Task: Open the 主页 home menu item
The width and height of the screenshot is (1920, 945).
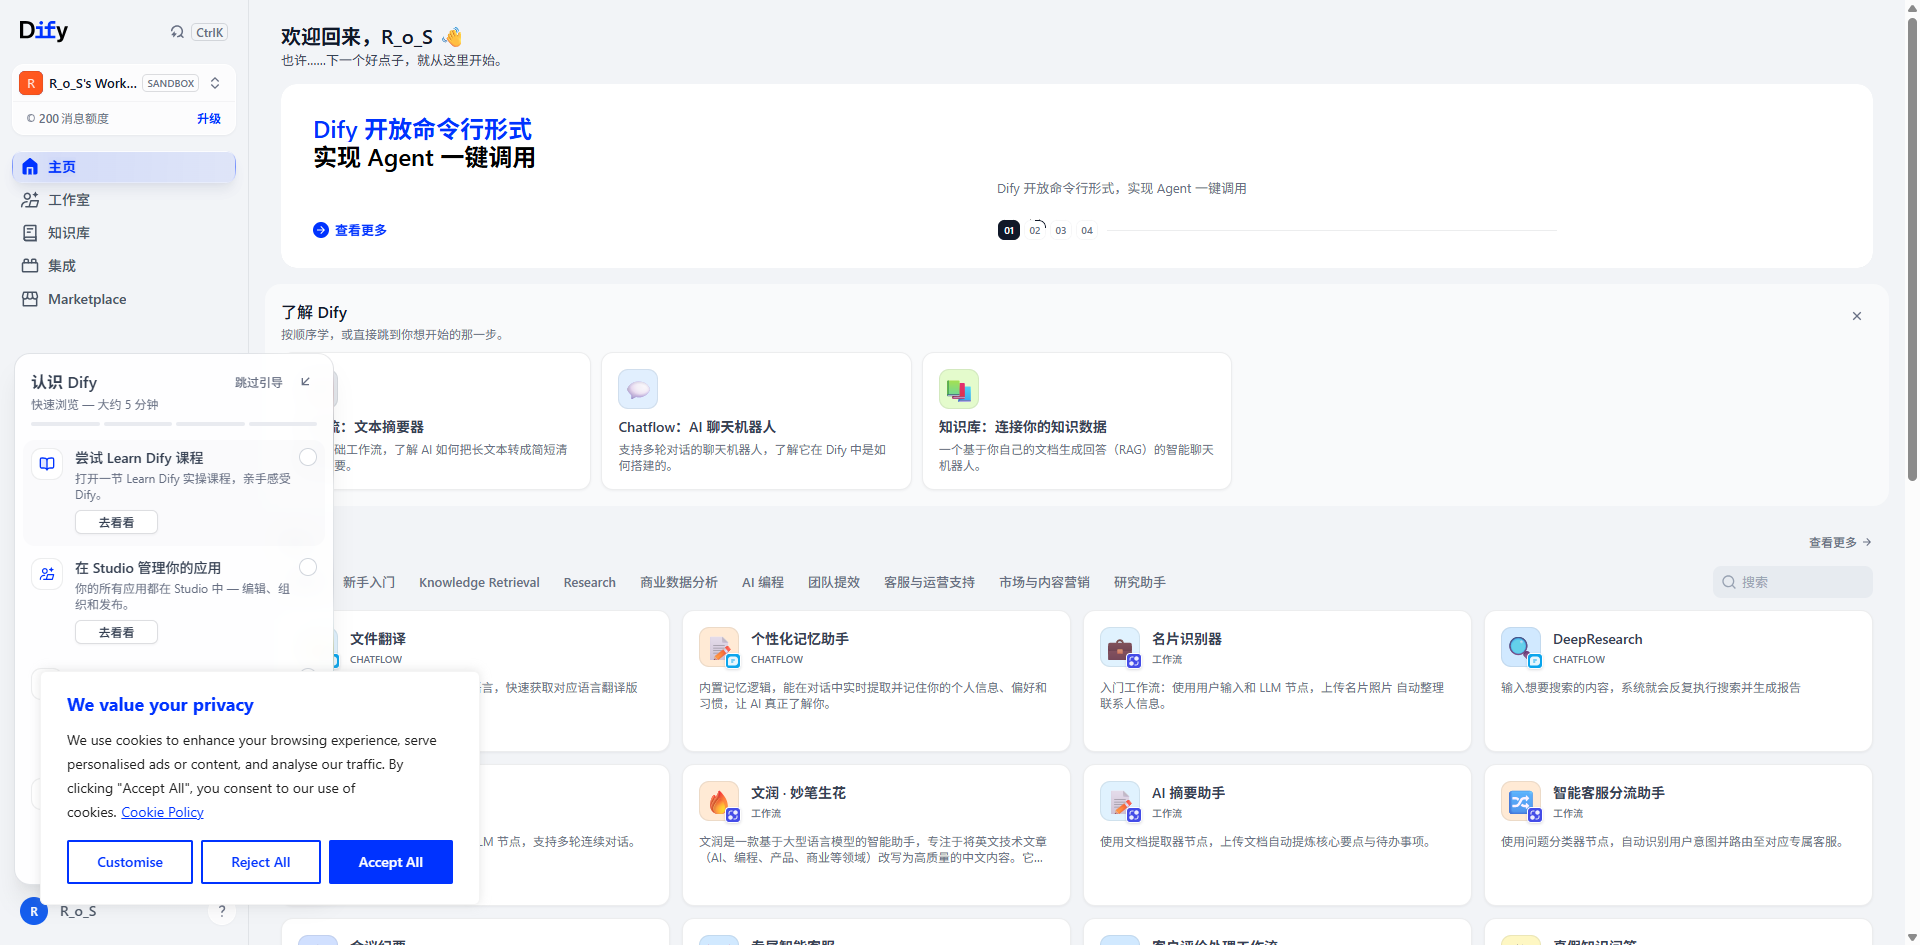Action: (x=124, y=167)
